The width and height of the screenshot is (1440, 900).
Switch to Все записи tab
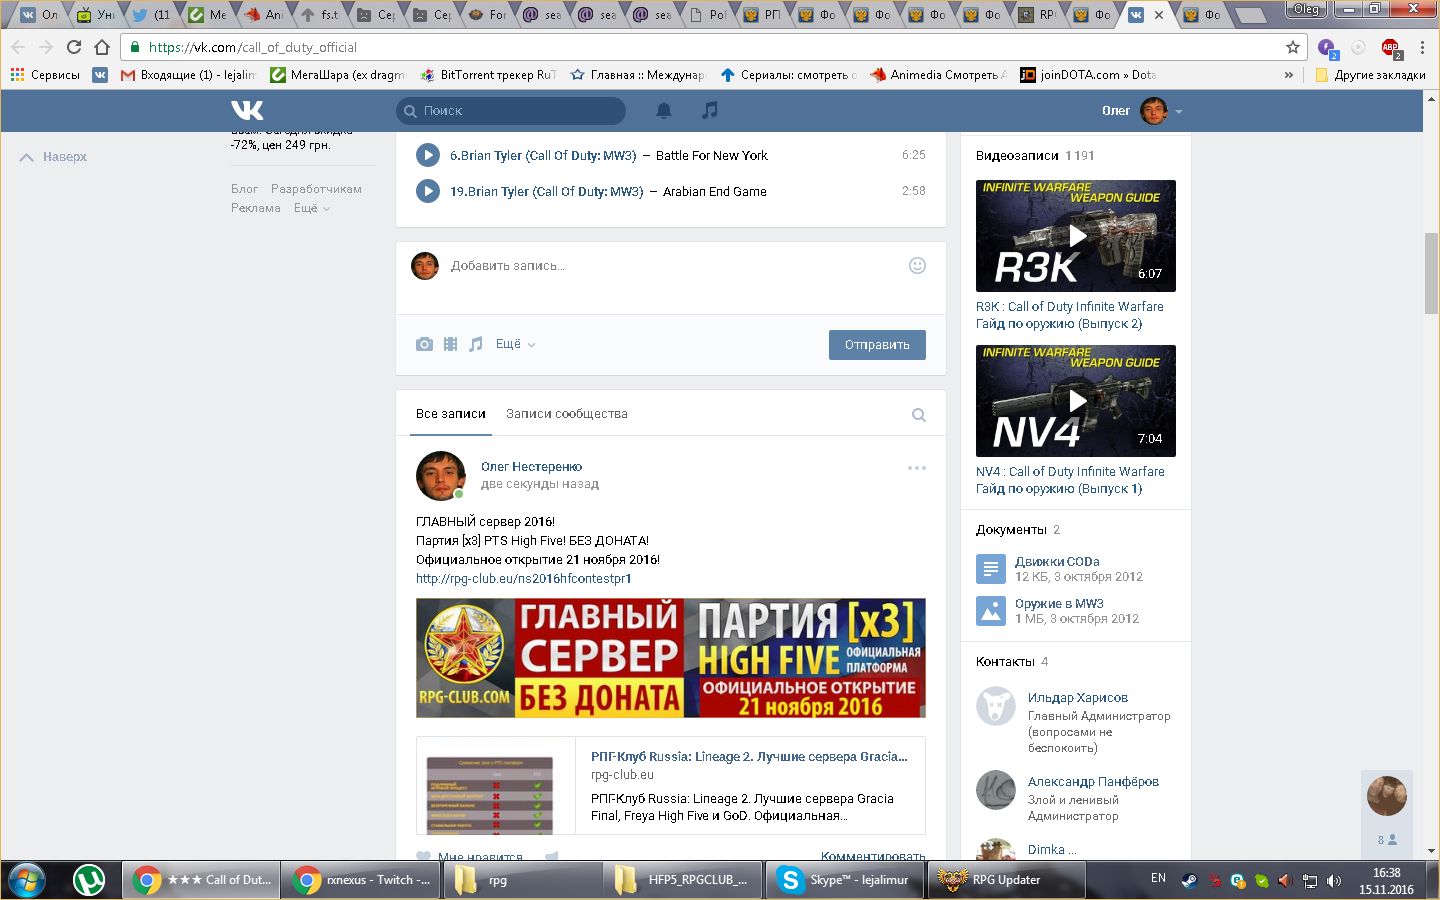(x=451, y=414)
